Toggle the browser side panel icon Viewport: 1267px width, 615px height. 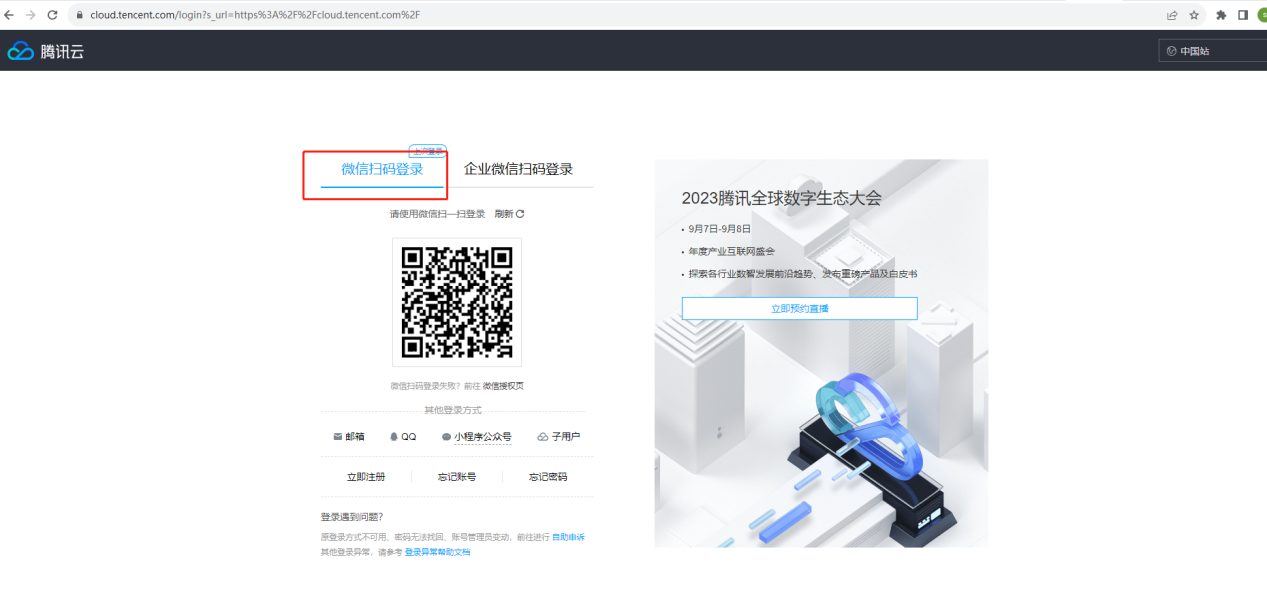tap(1242, 15)
